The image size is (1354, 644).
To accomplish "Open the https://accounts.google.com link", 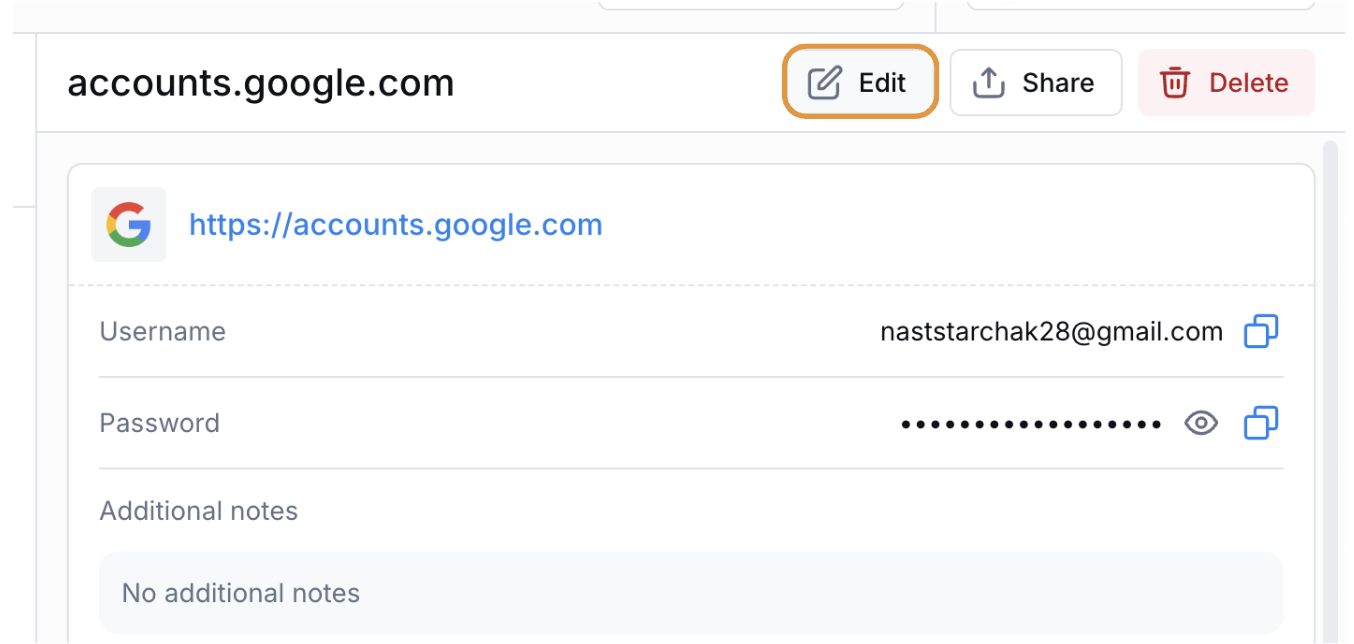I will coord(396,225).
